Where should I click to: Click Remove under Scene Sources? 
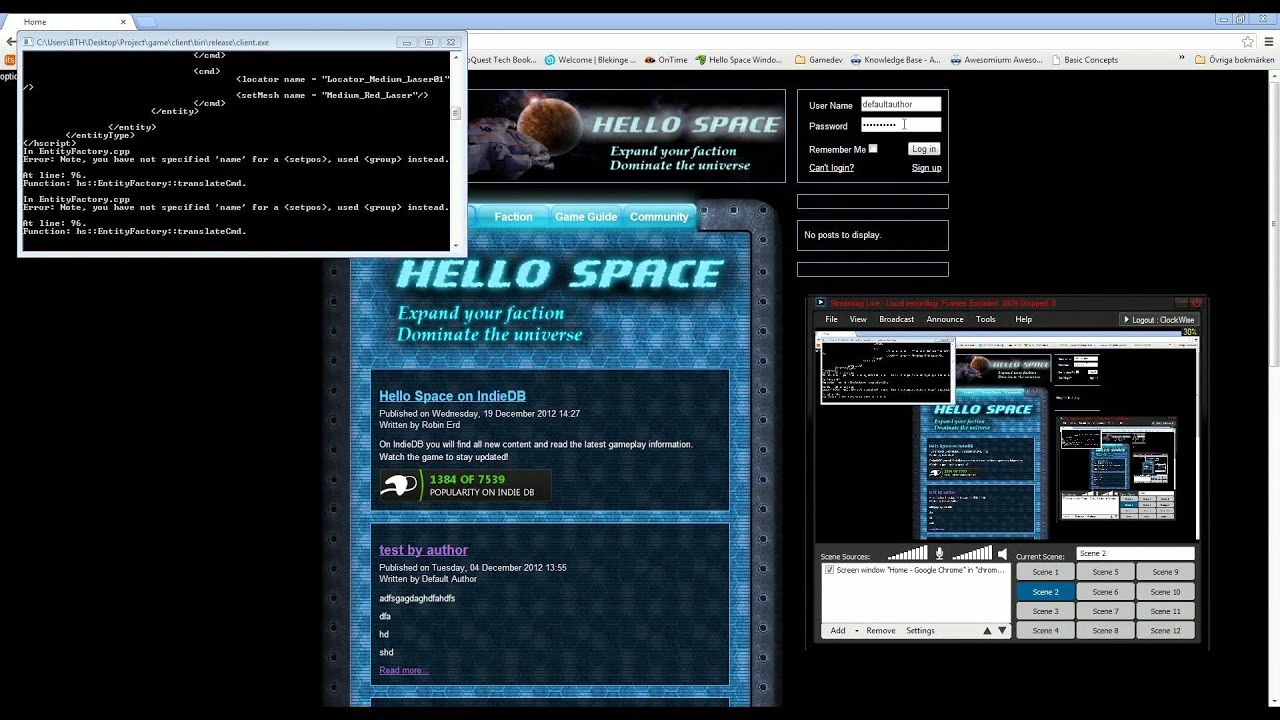[880, 631]
